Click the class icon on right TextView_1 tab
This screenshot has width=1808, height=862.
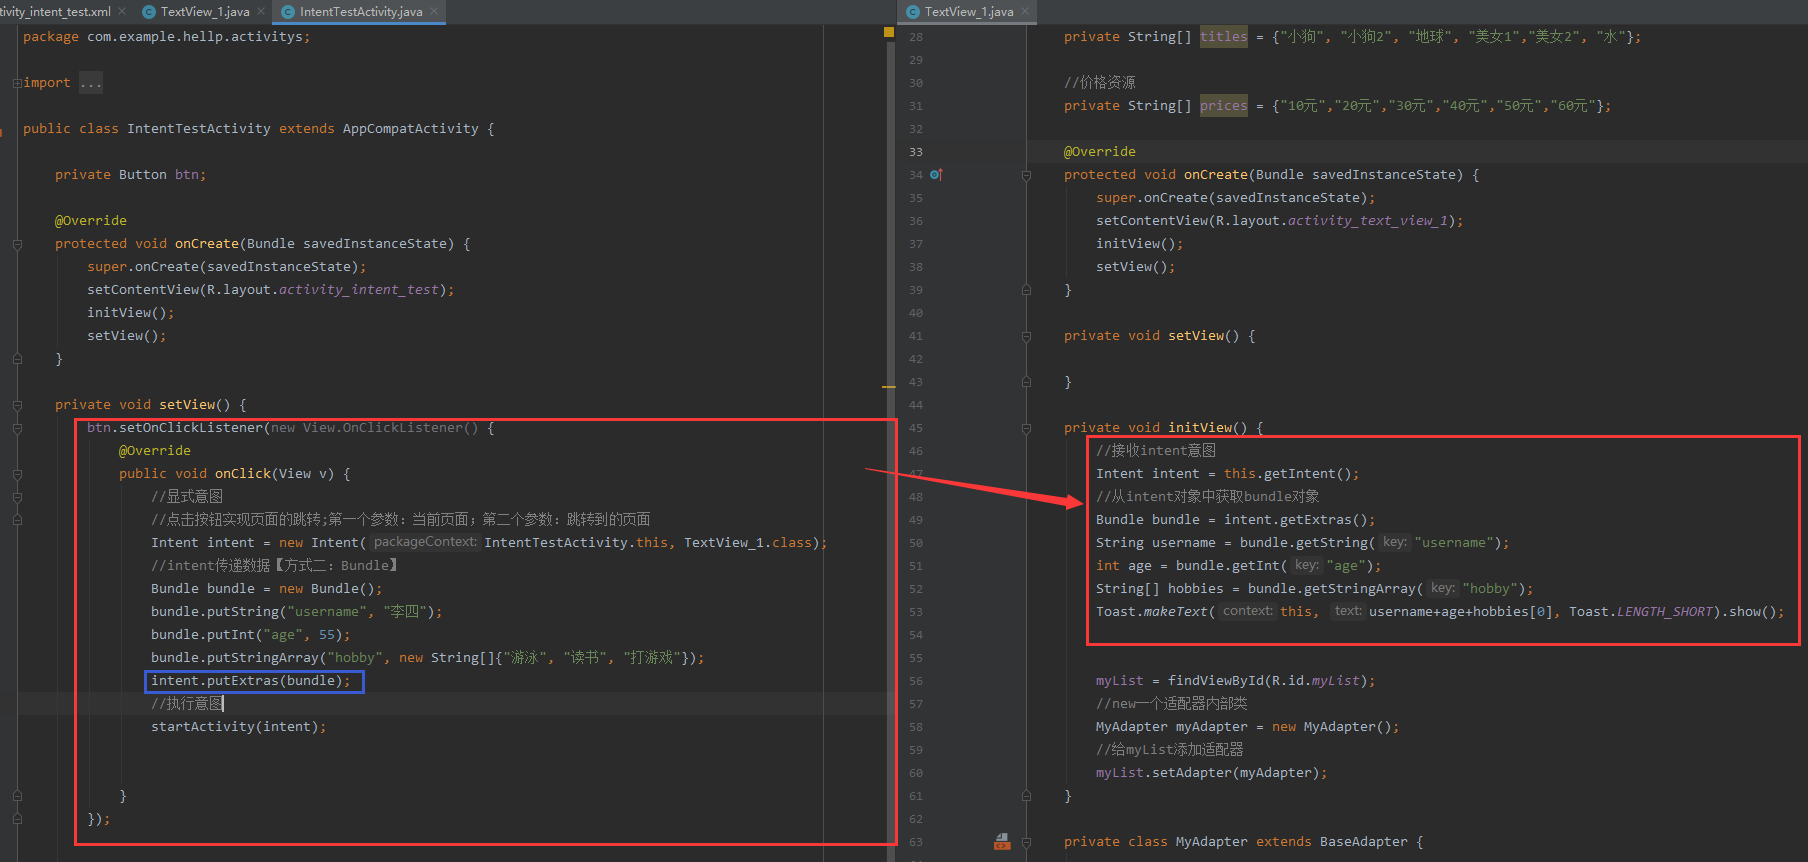pos(913,12)
